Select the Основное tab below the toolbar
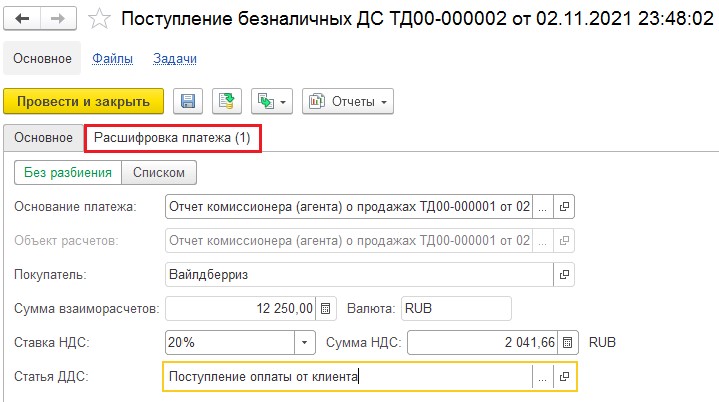Viewport: 719px width, 402px height. coord(44,138)
